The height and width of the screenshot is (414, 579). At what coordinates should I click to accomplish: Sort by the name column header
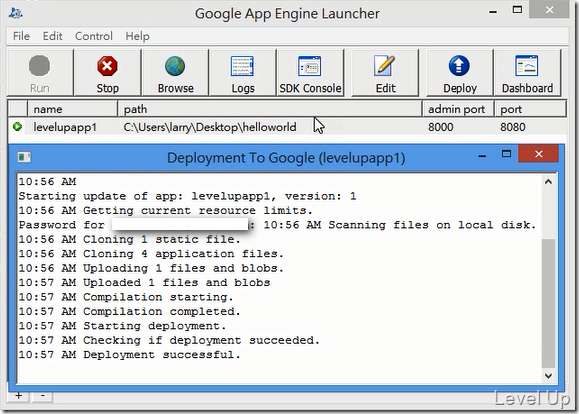[72, 109]
